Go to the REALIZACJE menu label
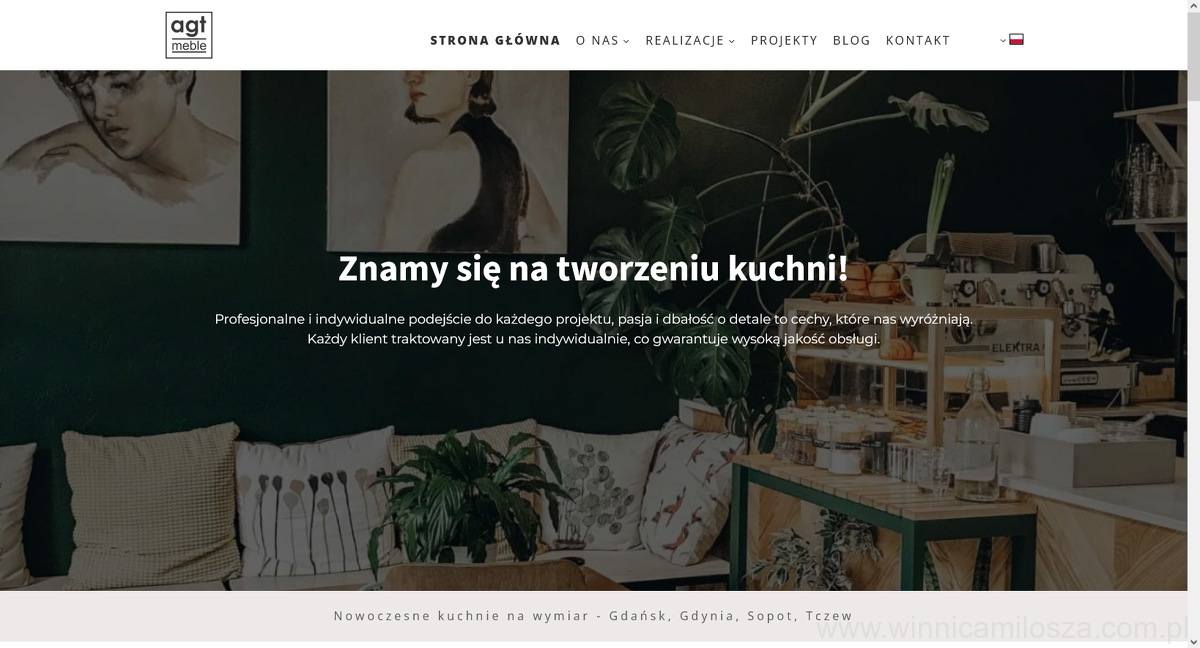1200x648 pixels. click(685, 41)
